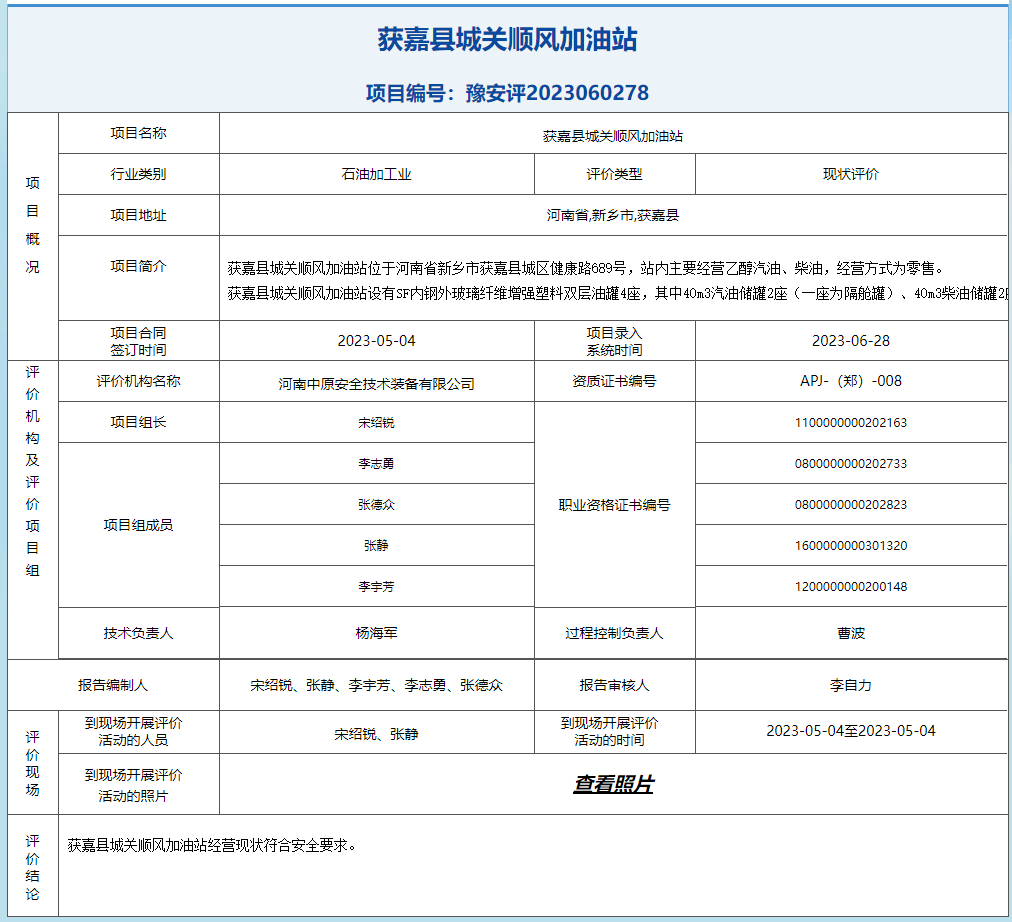Click the 项目录入系统时间 label
Viewport: 1012px width, 922px height.
pyautogui.click(x=614, y=341)
